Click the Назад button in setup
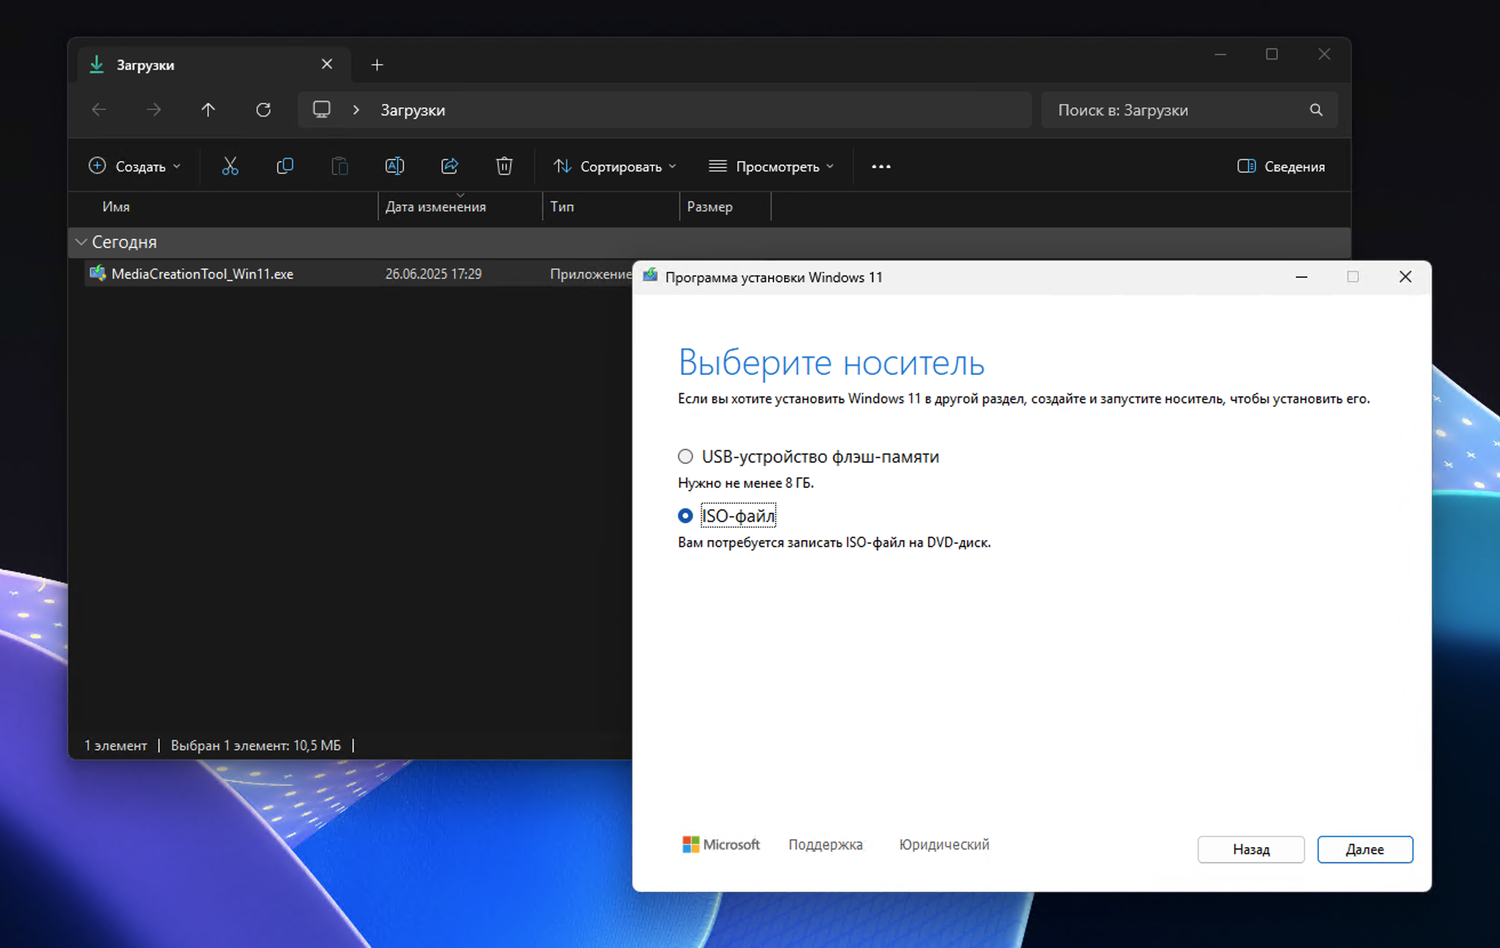Viewport: 1500px width, 948px height. (1251, 849)
